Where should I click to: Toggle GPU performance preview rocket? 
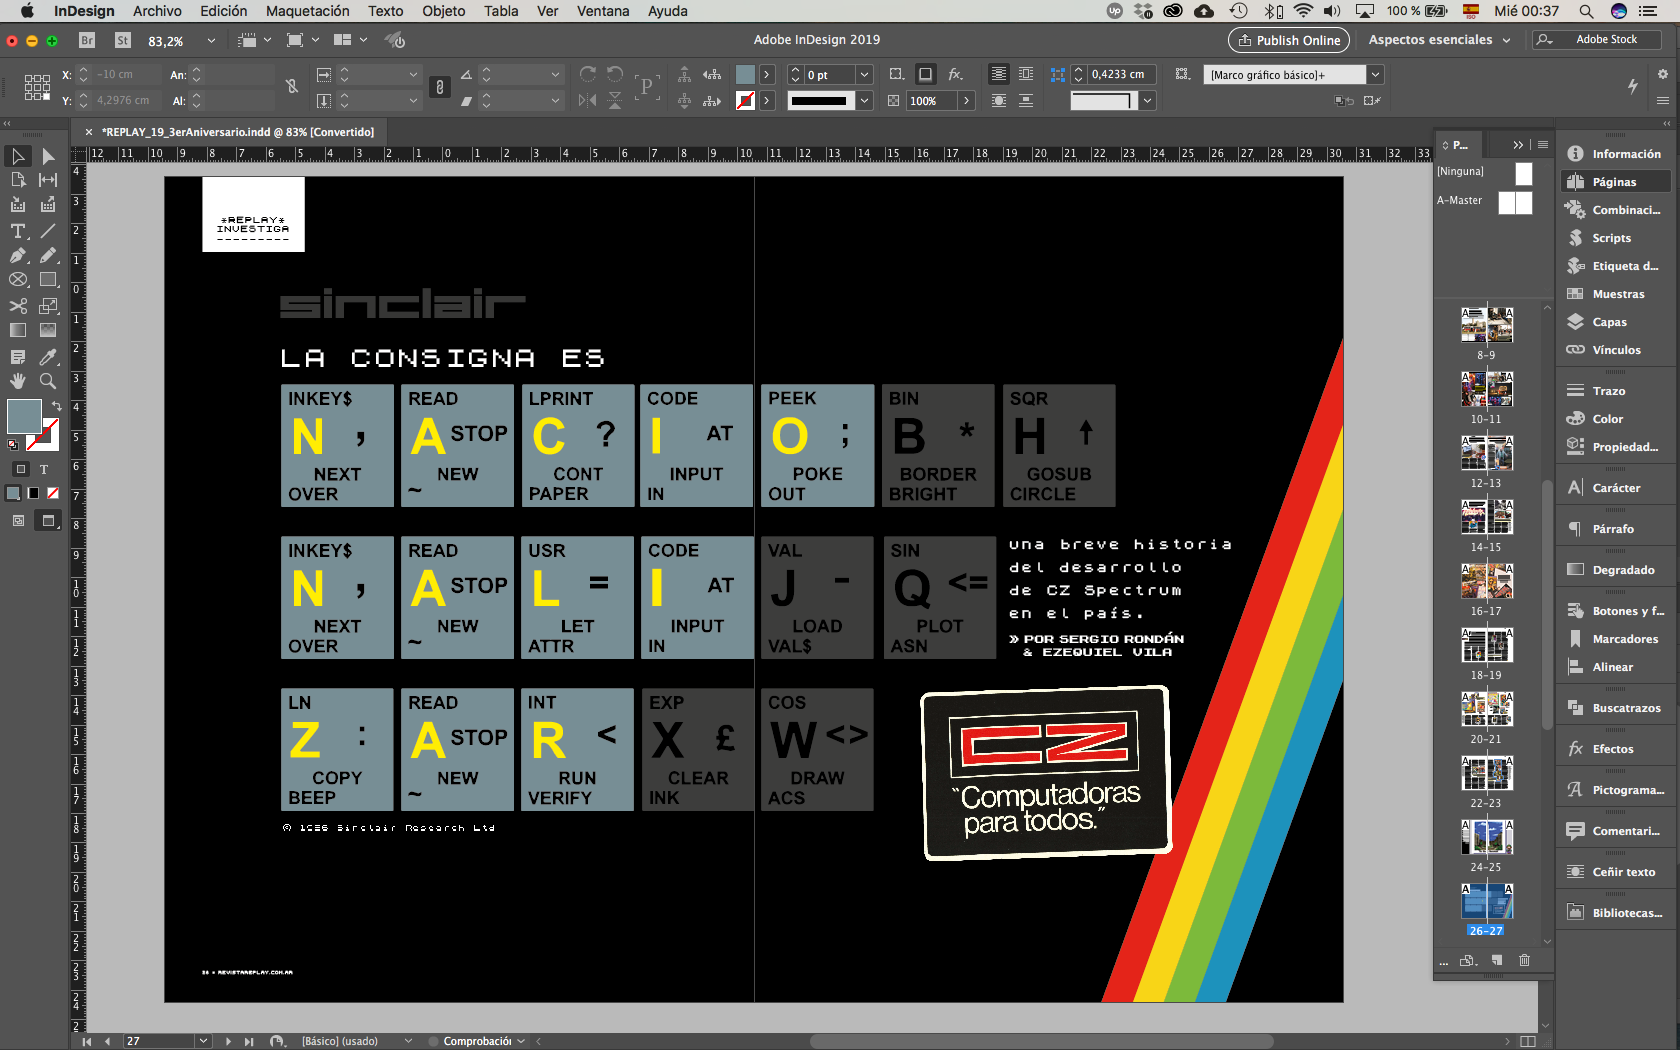pyautogui.click(x=396, y=40)
